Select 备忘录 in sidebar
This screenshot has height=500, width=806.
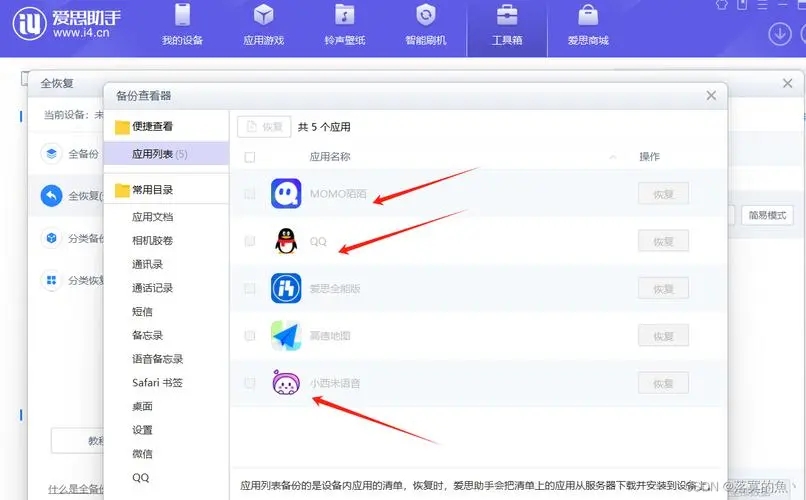point(148,335)
